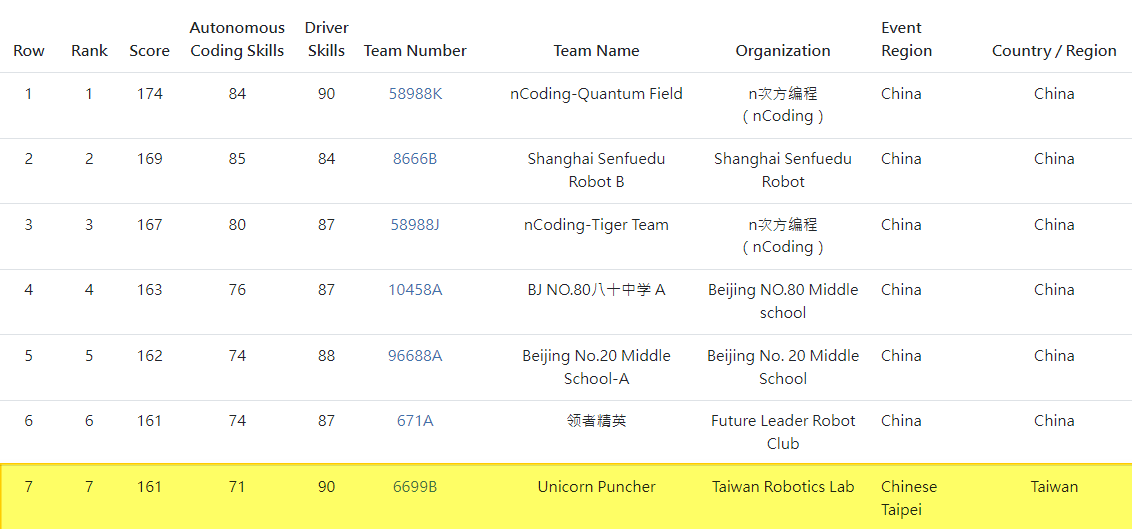
Task: Click the Team Number column header
Action: coord(415,51)
